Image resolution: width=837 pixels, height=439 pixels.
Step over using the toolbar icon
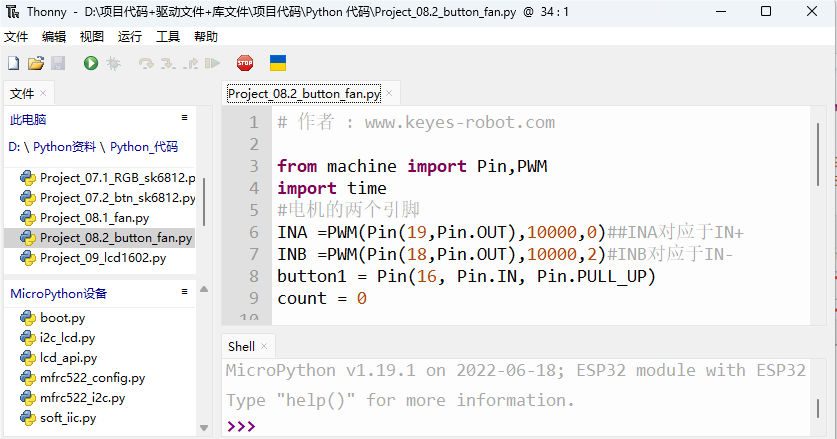click(x=146, y=63)
